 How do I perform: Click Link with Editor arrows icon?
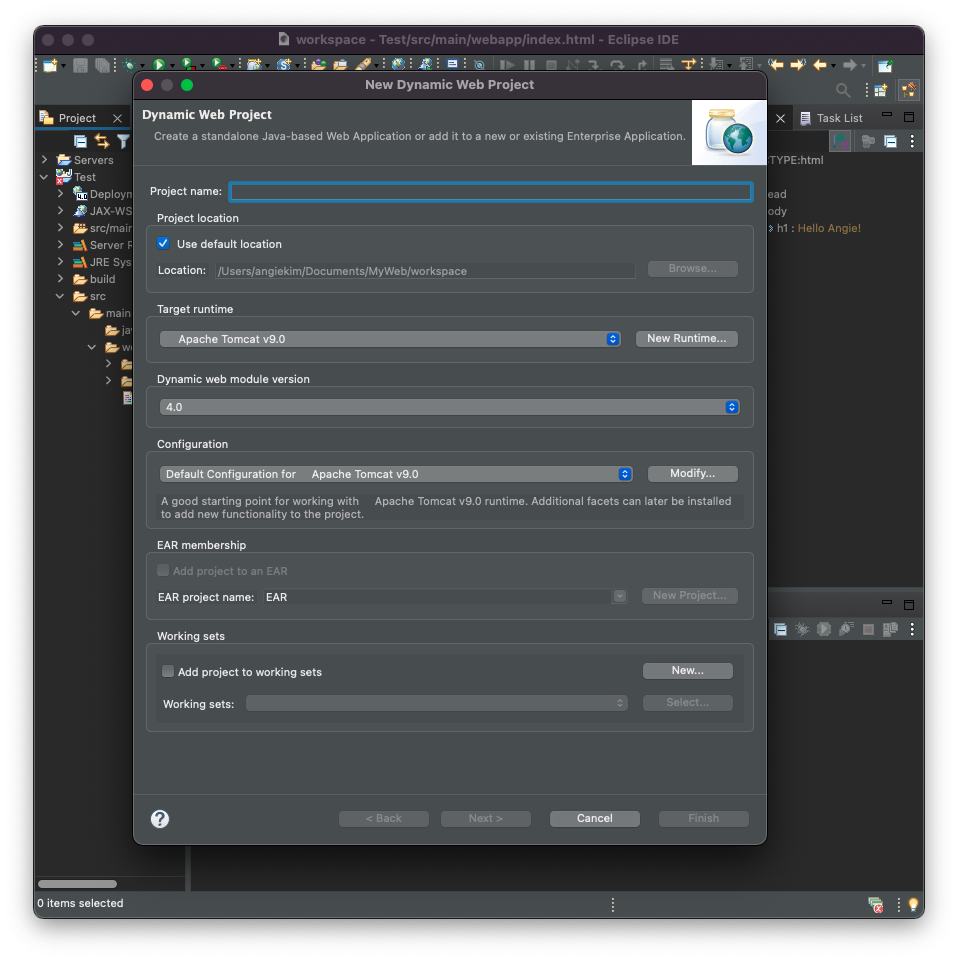click(102, 141)
